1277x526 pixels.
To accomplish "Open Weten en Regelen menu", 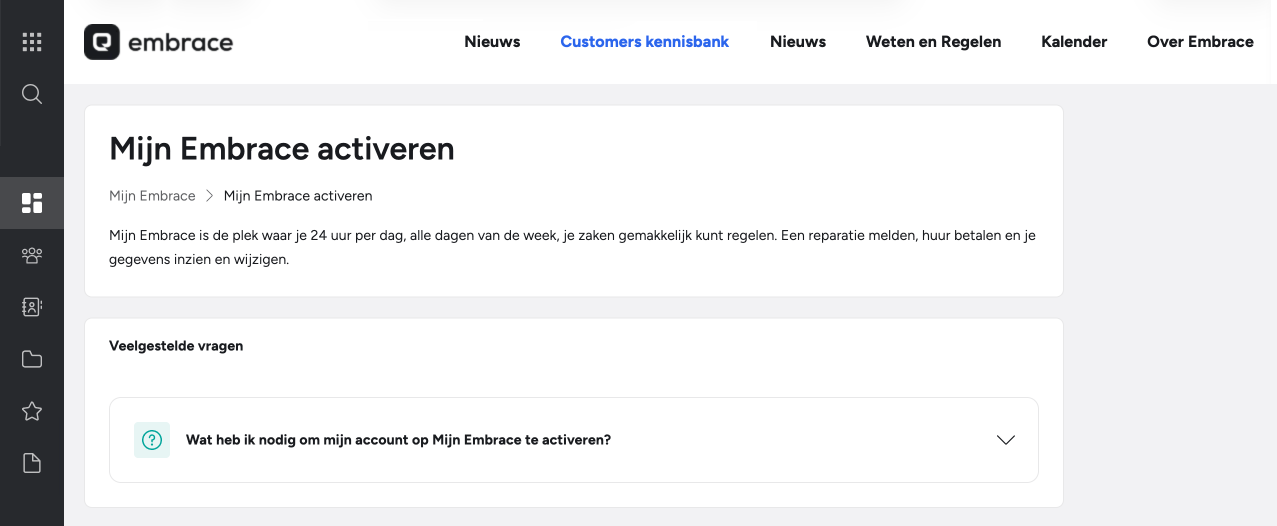I will 933,42.
